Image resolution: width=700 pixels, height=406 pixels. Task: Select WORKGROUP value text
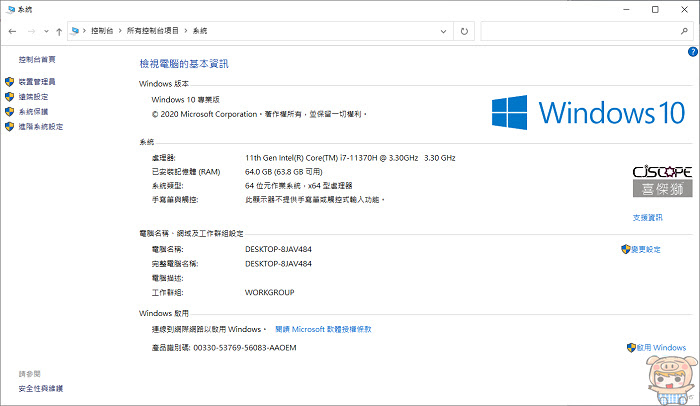[270, 293]
